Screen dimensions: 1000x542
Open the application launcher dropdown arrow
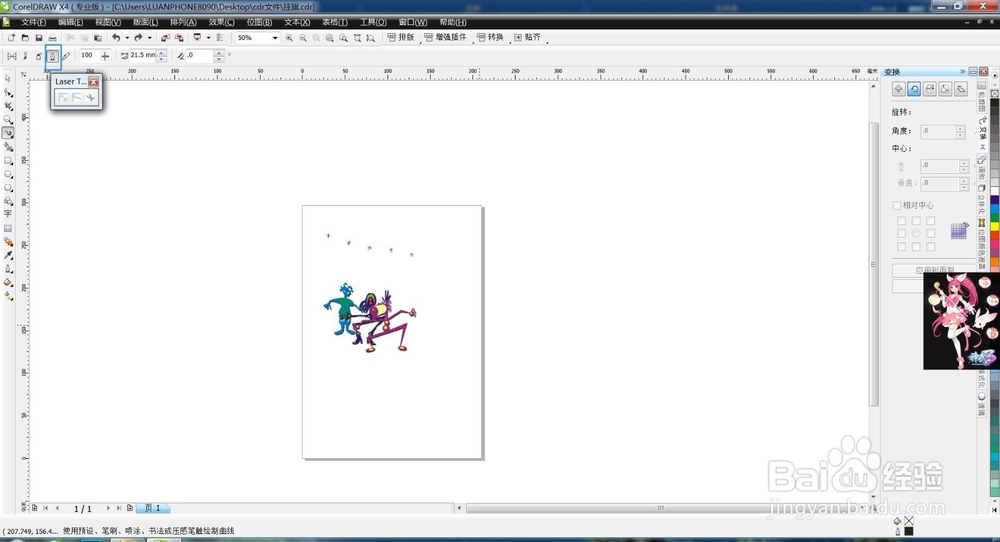pos(208,38)
